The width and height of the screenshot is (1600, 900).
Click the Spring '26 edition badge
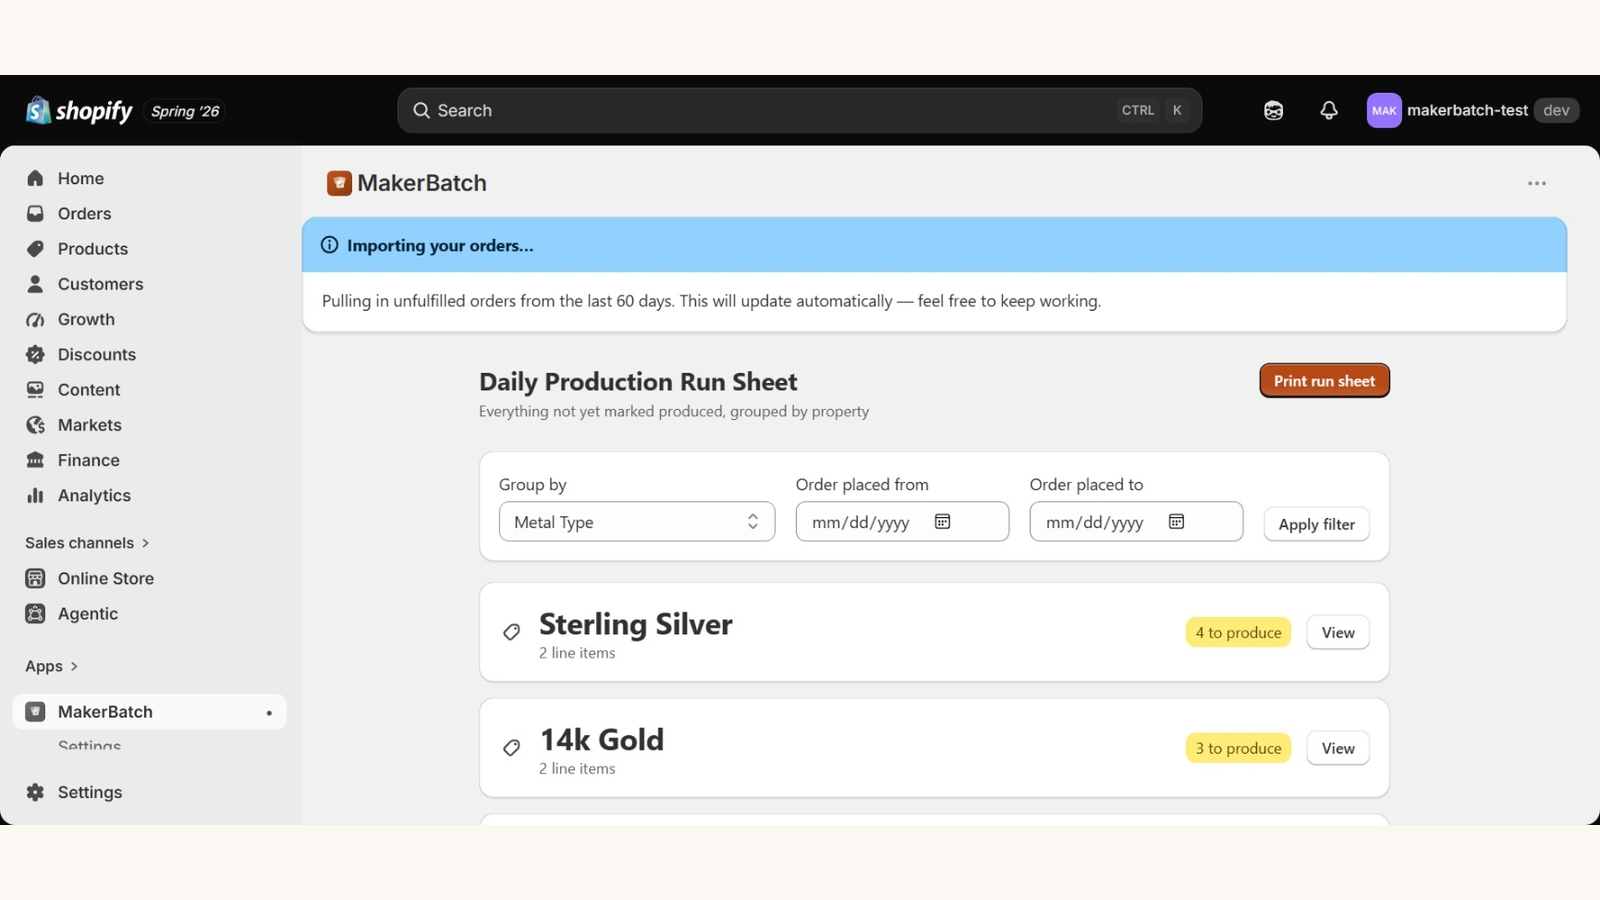(185, 111)
